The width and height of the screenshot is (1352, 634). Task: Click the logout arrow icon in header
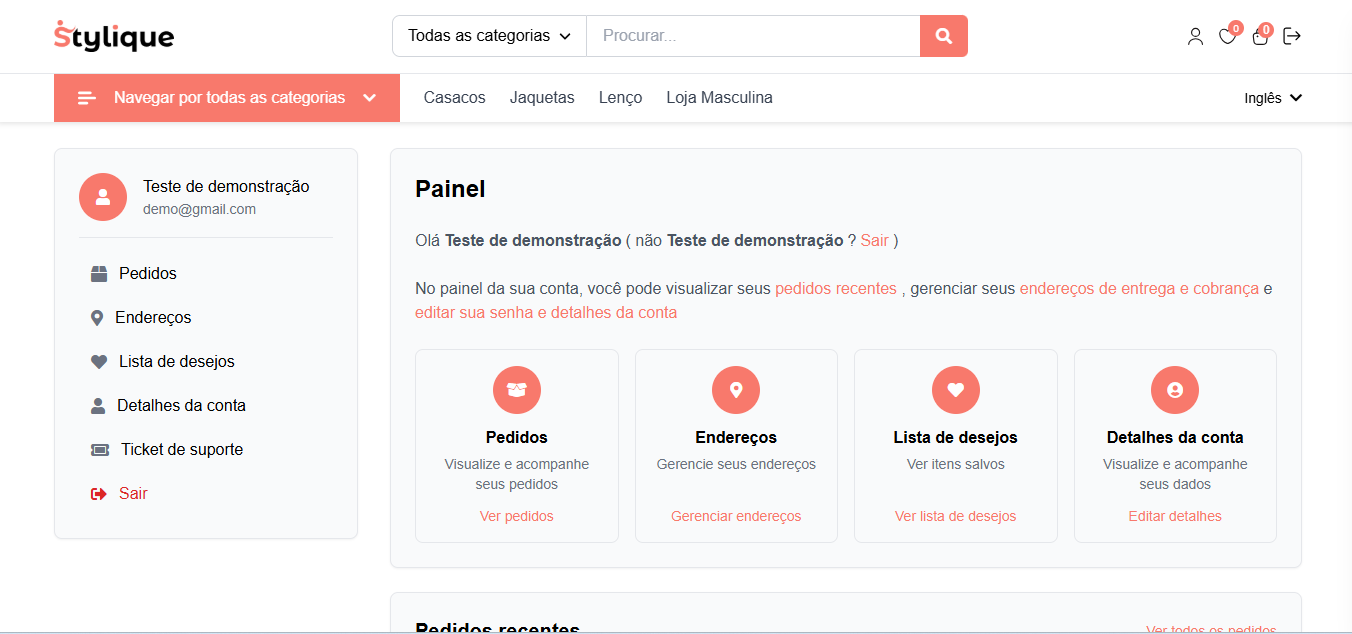(x=1292, y=36)
